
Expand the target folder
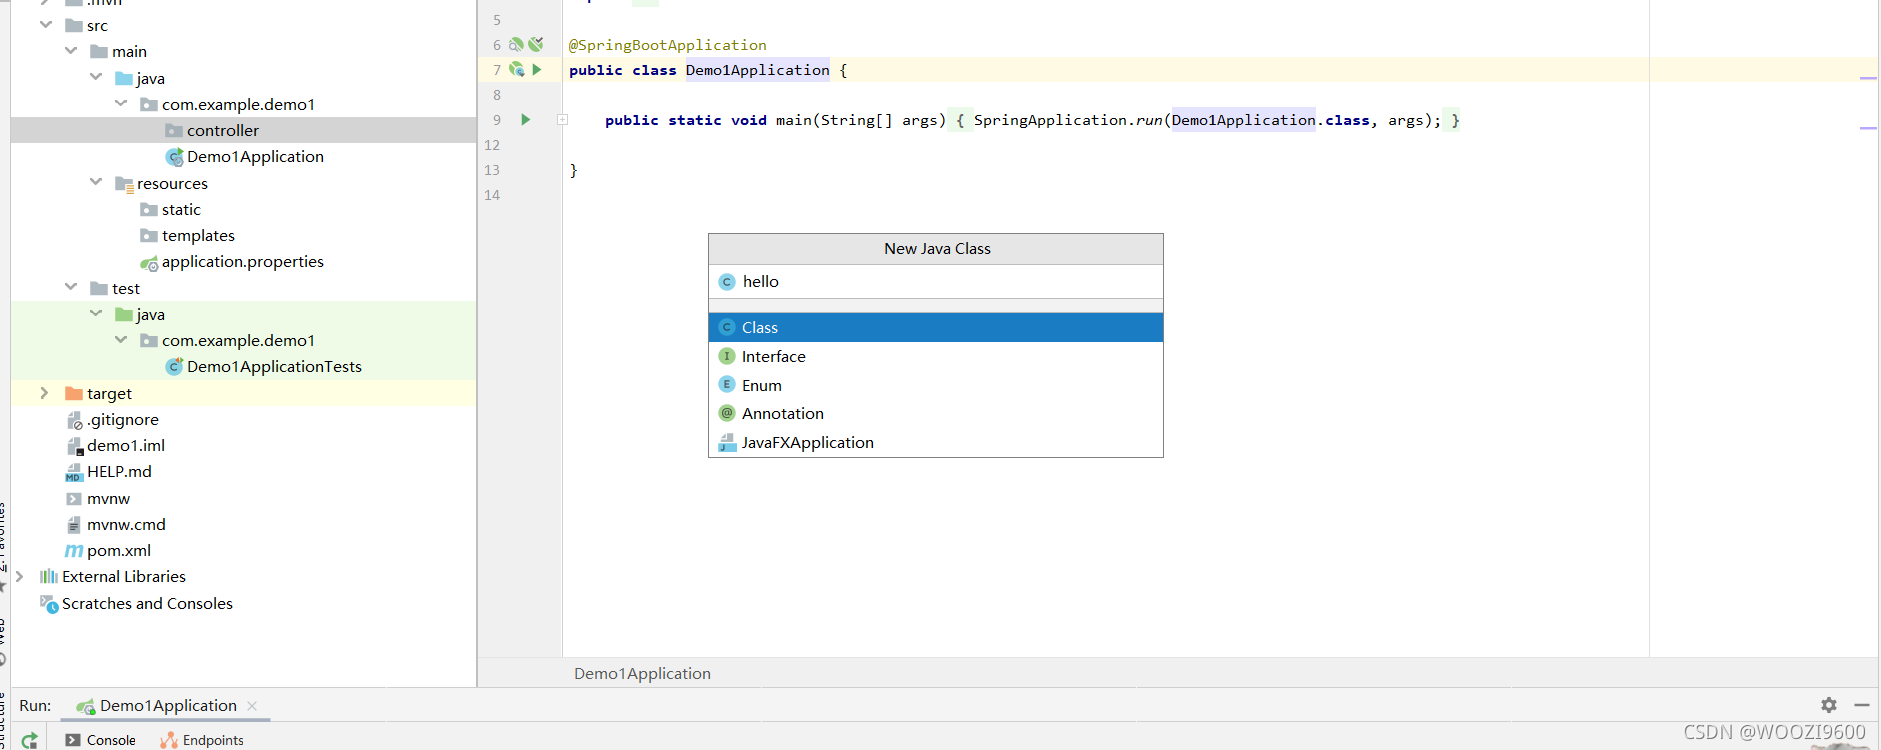[44, 393]
